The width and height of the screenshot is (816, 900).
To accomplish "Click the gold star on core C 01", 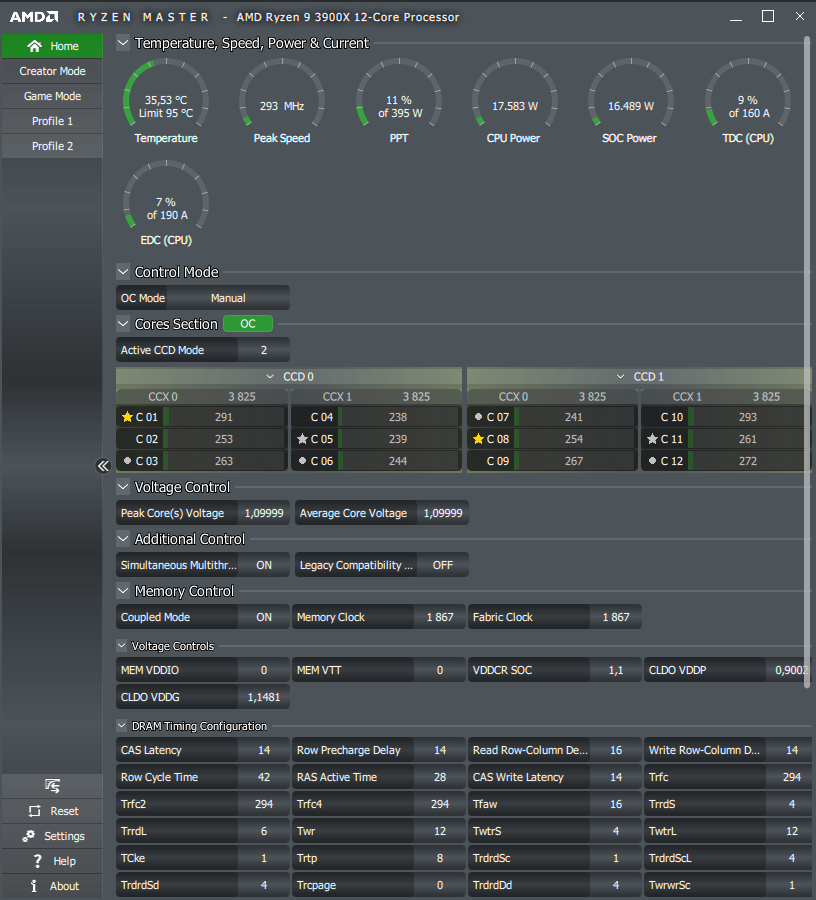I will pyautogui.click(x=127, y=417).
